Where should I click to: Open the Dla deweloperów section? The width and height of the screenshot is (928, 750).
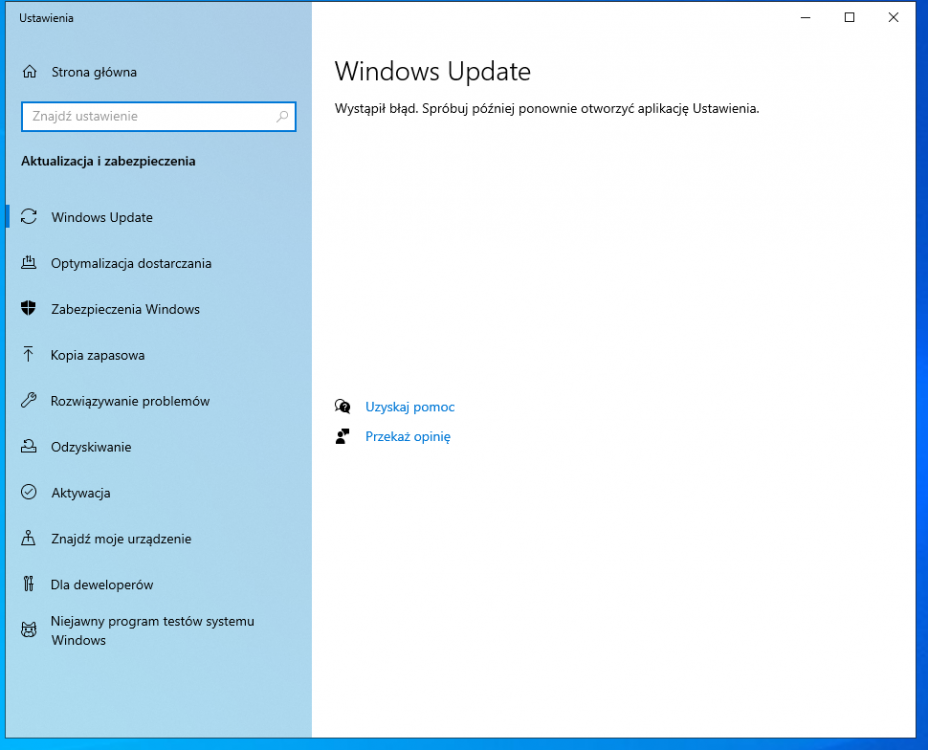(102, 585)
